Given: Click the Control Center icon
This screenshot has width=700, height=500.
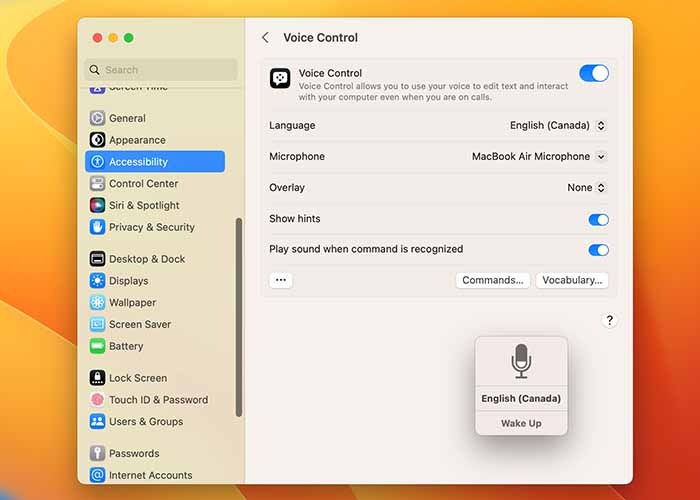Looking at the screenshot, I should coord(97,183).
